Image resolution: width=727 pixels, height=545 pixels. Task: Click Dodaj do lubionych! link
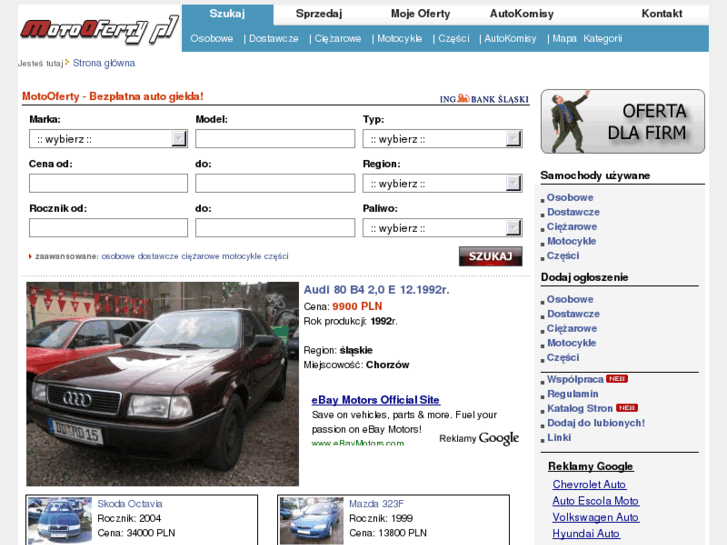[596, 423]
